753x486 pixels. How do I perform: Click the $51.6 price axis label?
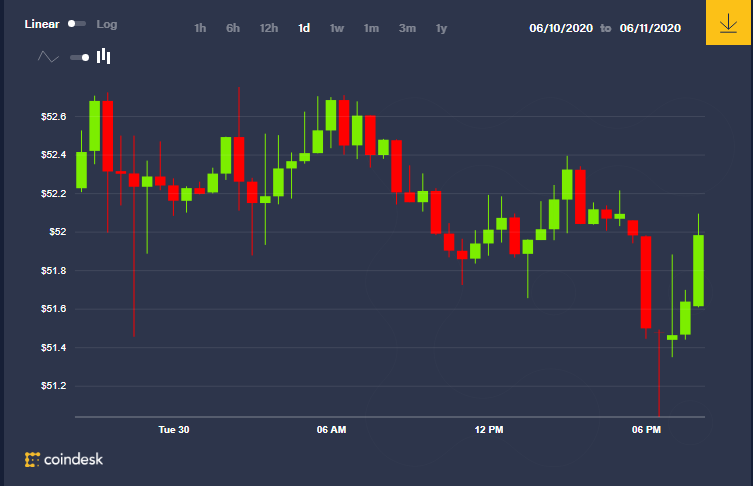pyautogui.click(x=53, y=309)
